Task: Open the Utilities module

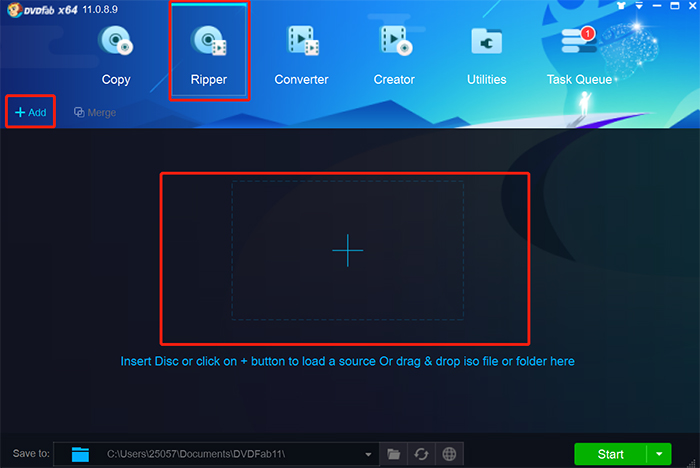Action: pos(487,55)
